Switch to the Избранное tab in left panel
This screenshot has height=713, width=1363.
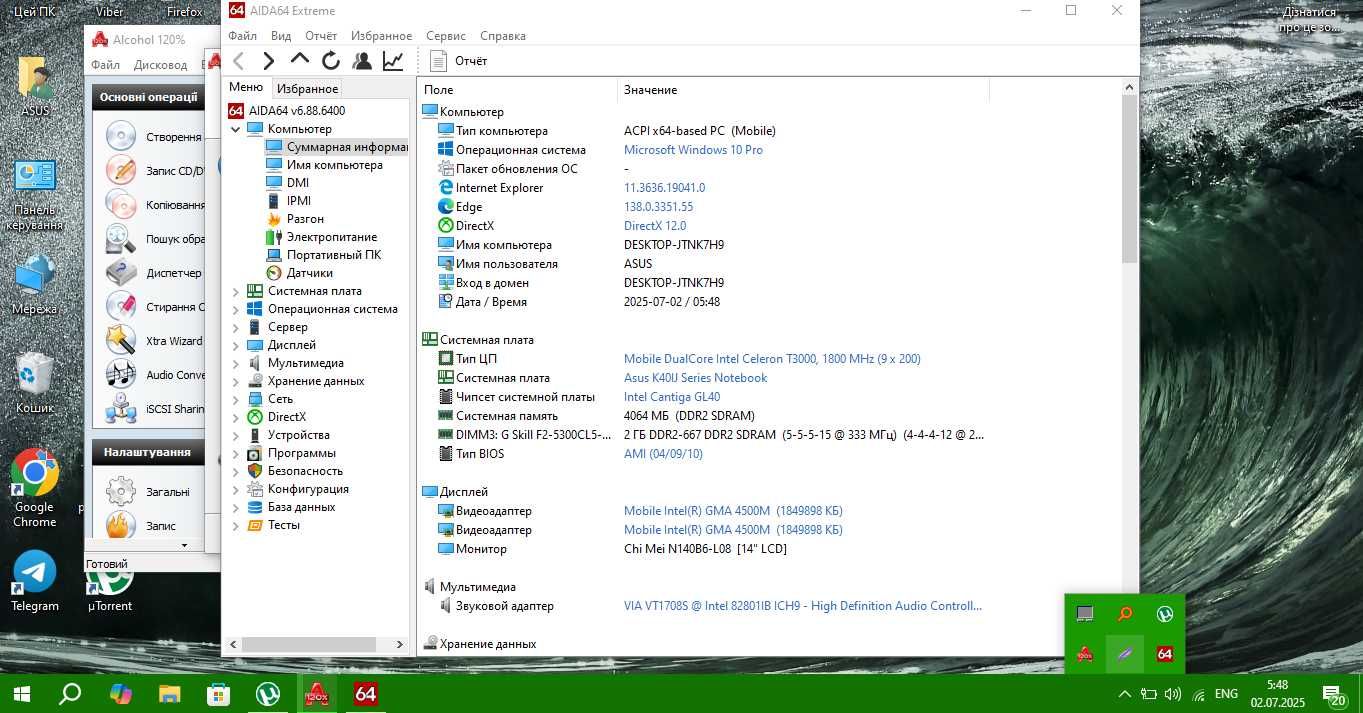click(308, 89)
